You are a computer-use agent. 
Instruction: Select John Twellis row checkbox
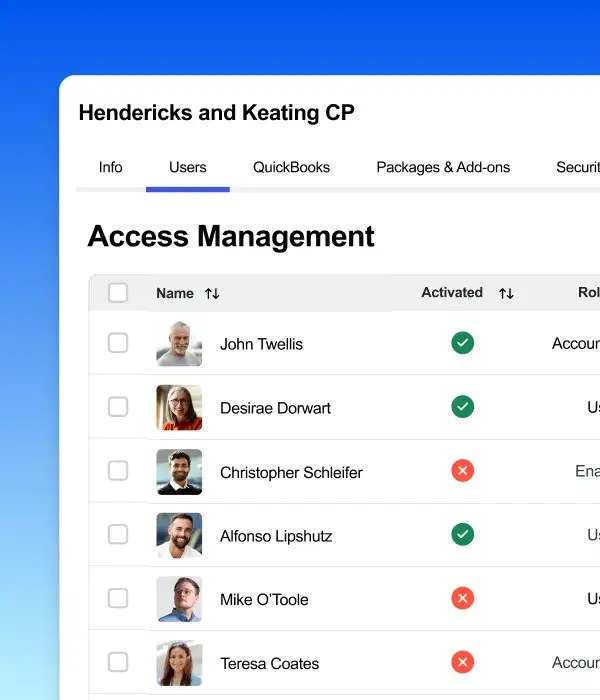(x=118, y=343)
